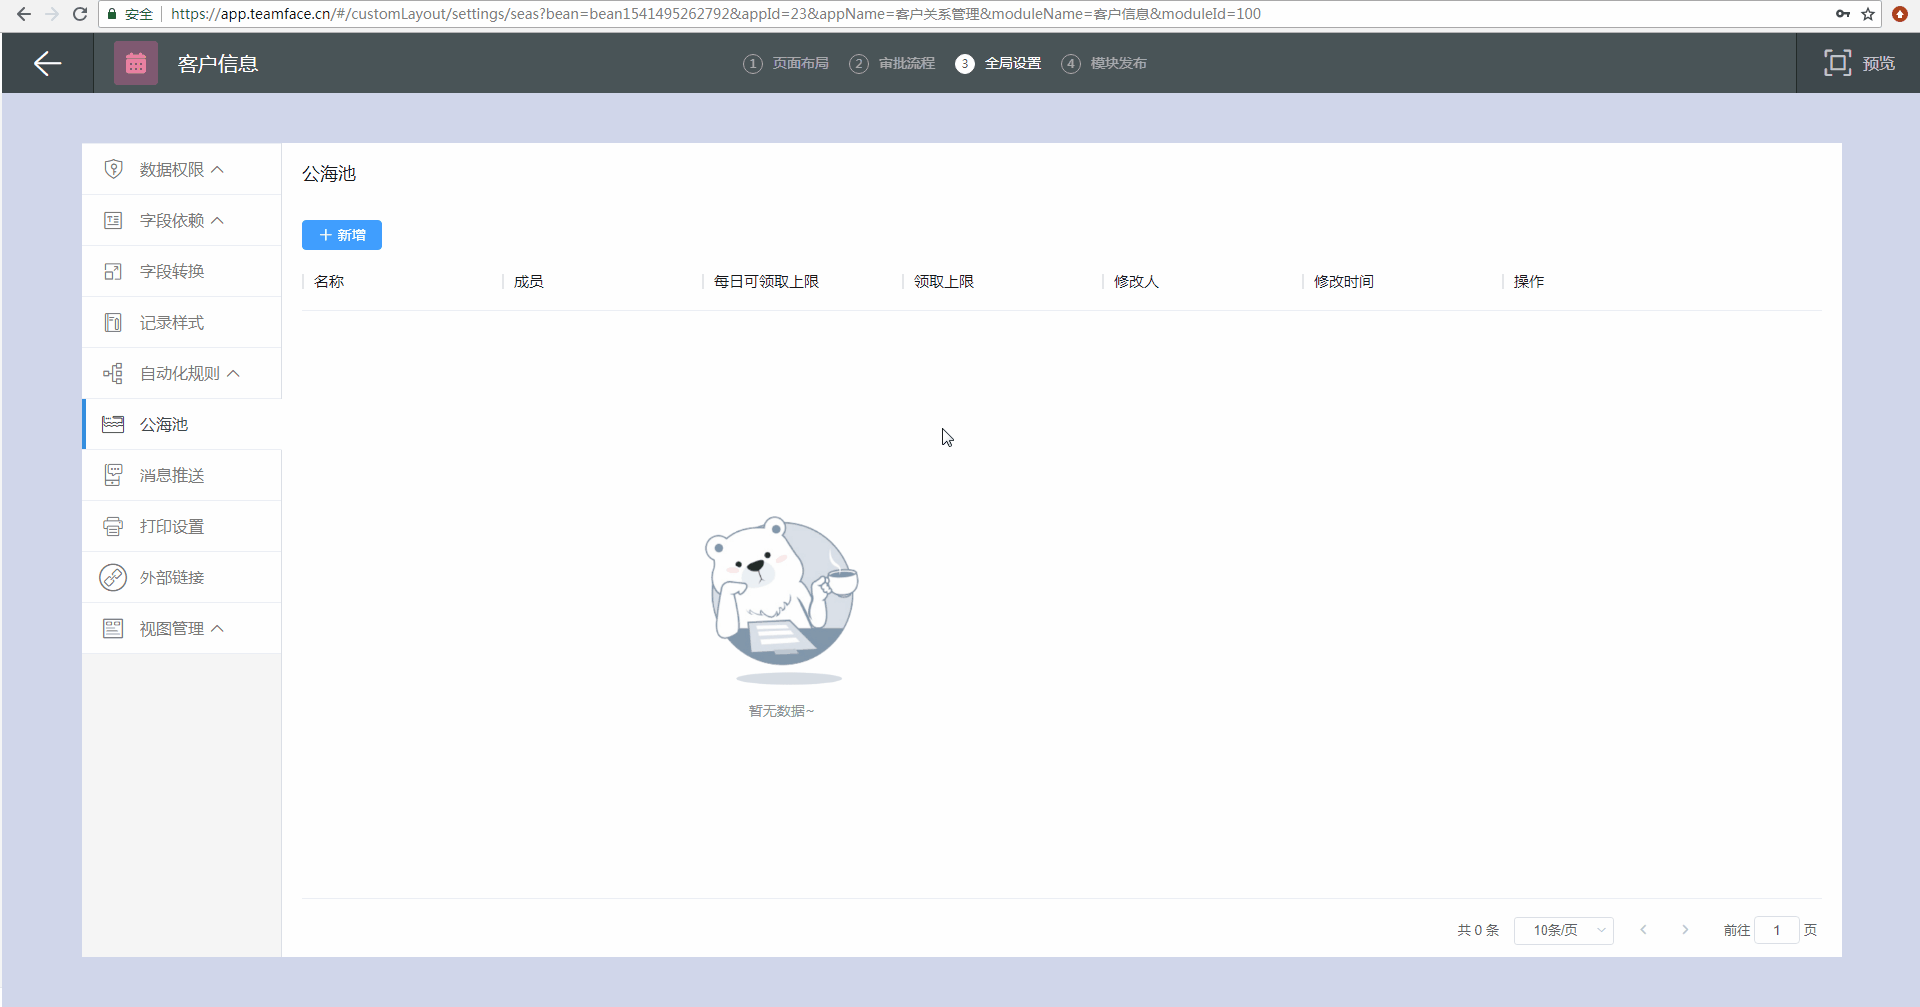Open 外部链接 in sidebar
The image size is (1920, 1007).
click(x=182, y=577)
